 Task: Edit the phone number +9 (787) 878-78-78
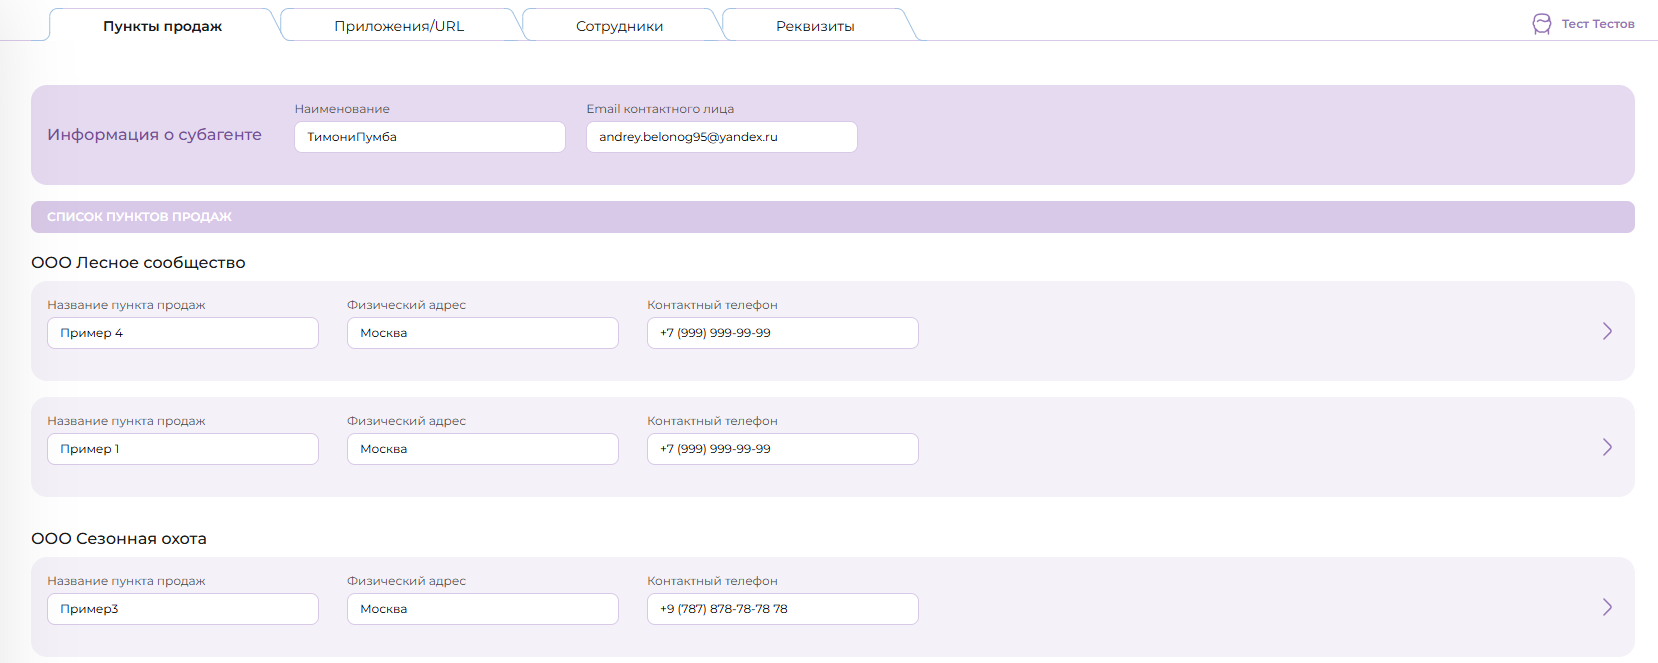click(782, 609)
